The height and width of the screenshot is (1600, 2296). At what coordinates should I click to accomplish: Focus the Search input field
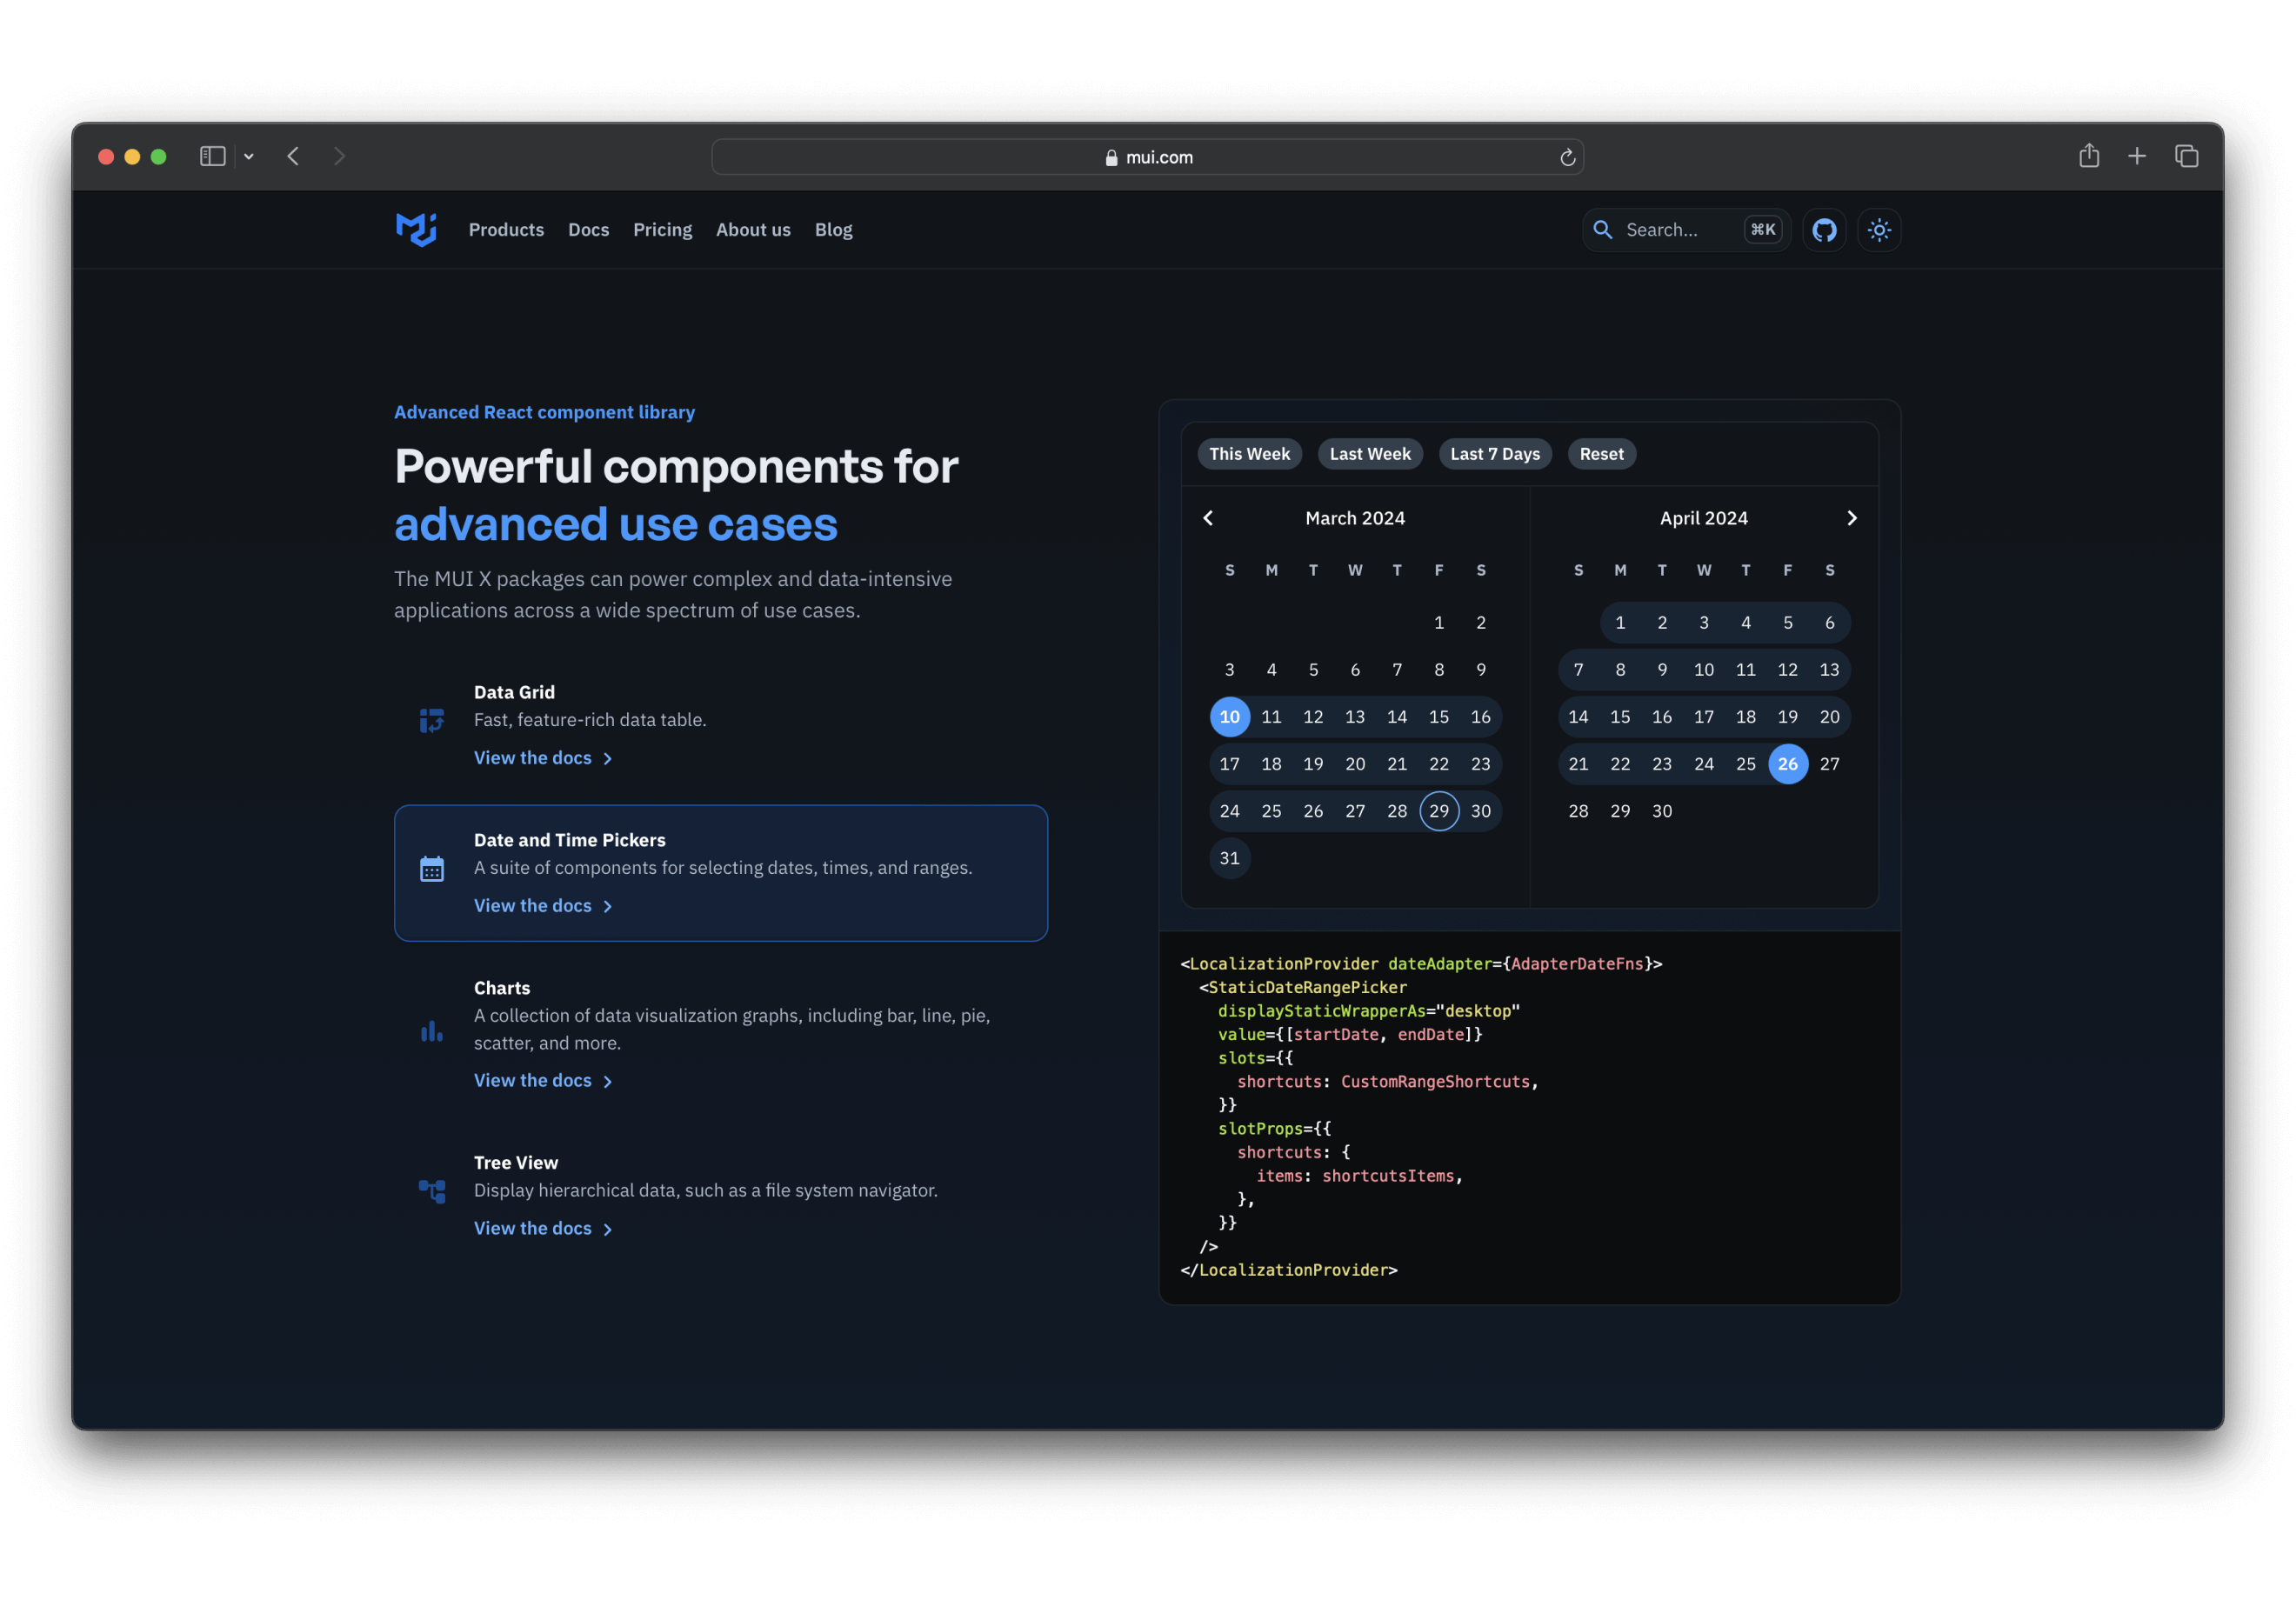(x=1686, y=230)
